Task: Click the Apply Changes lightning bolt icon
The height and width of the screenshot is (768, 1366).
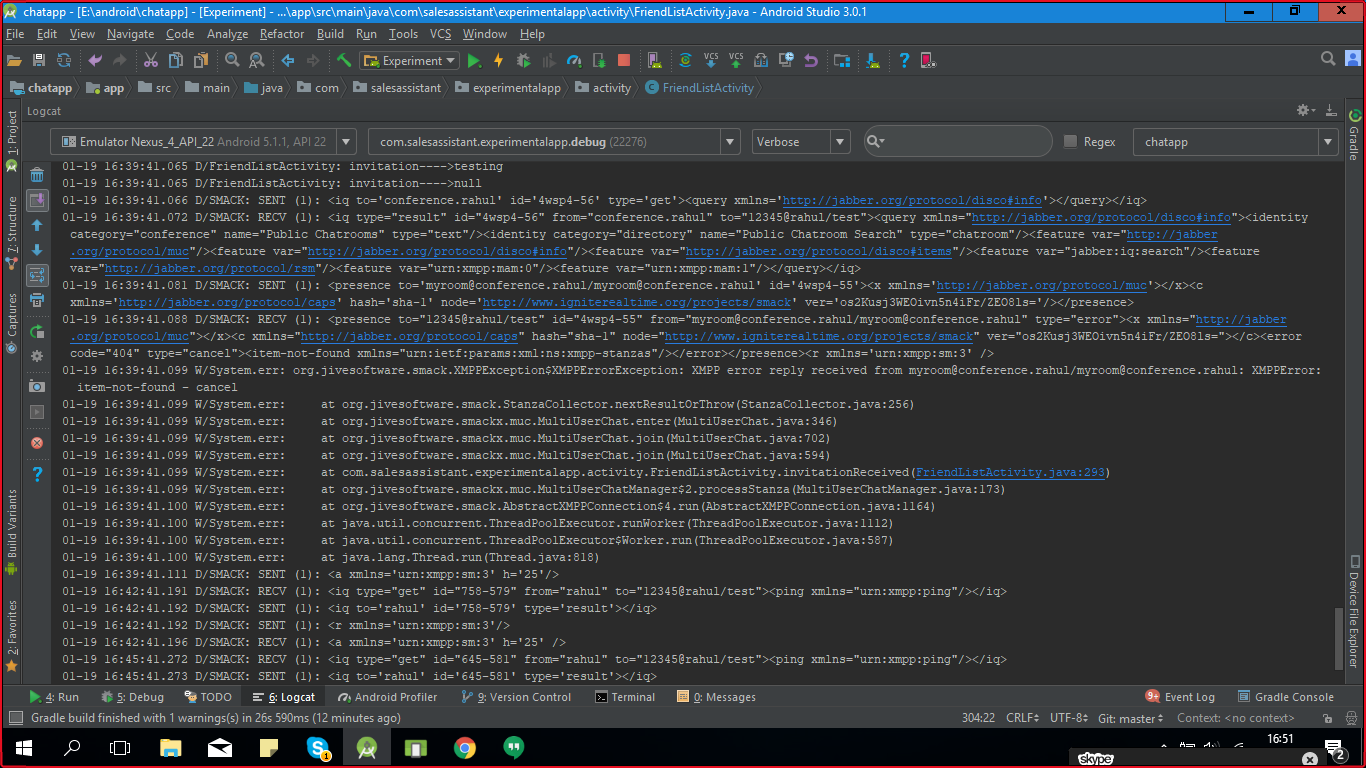Action: [498, 61]
